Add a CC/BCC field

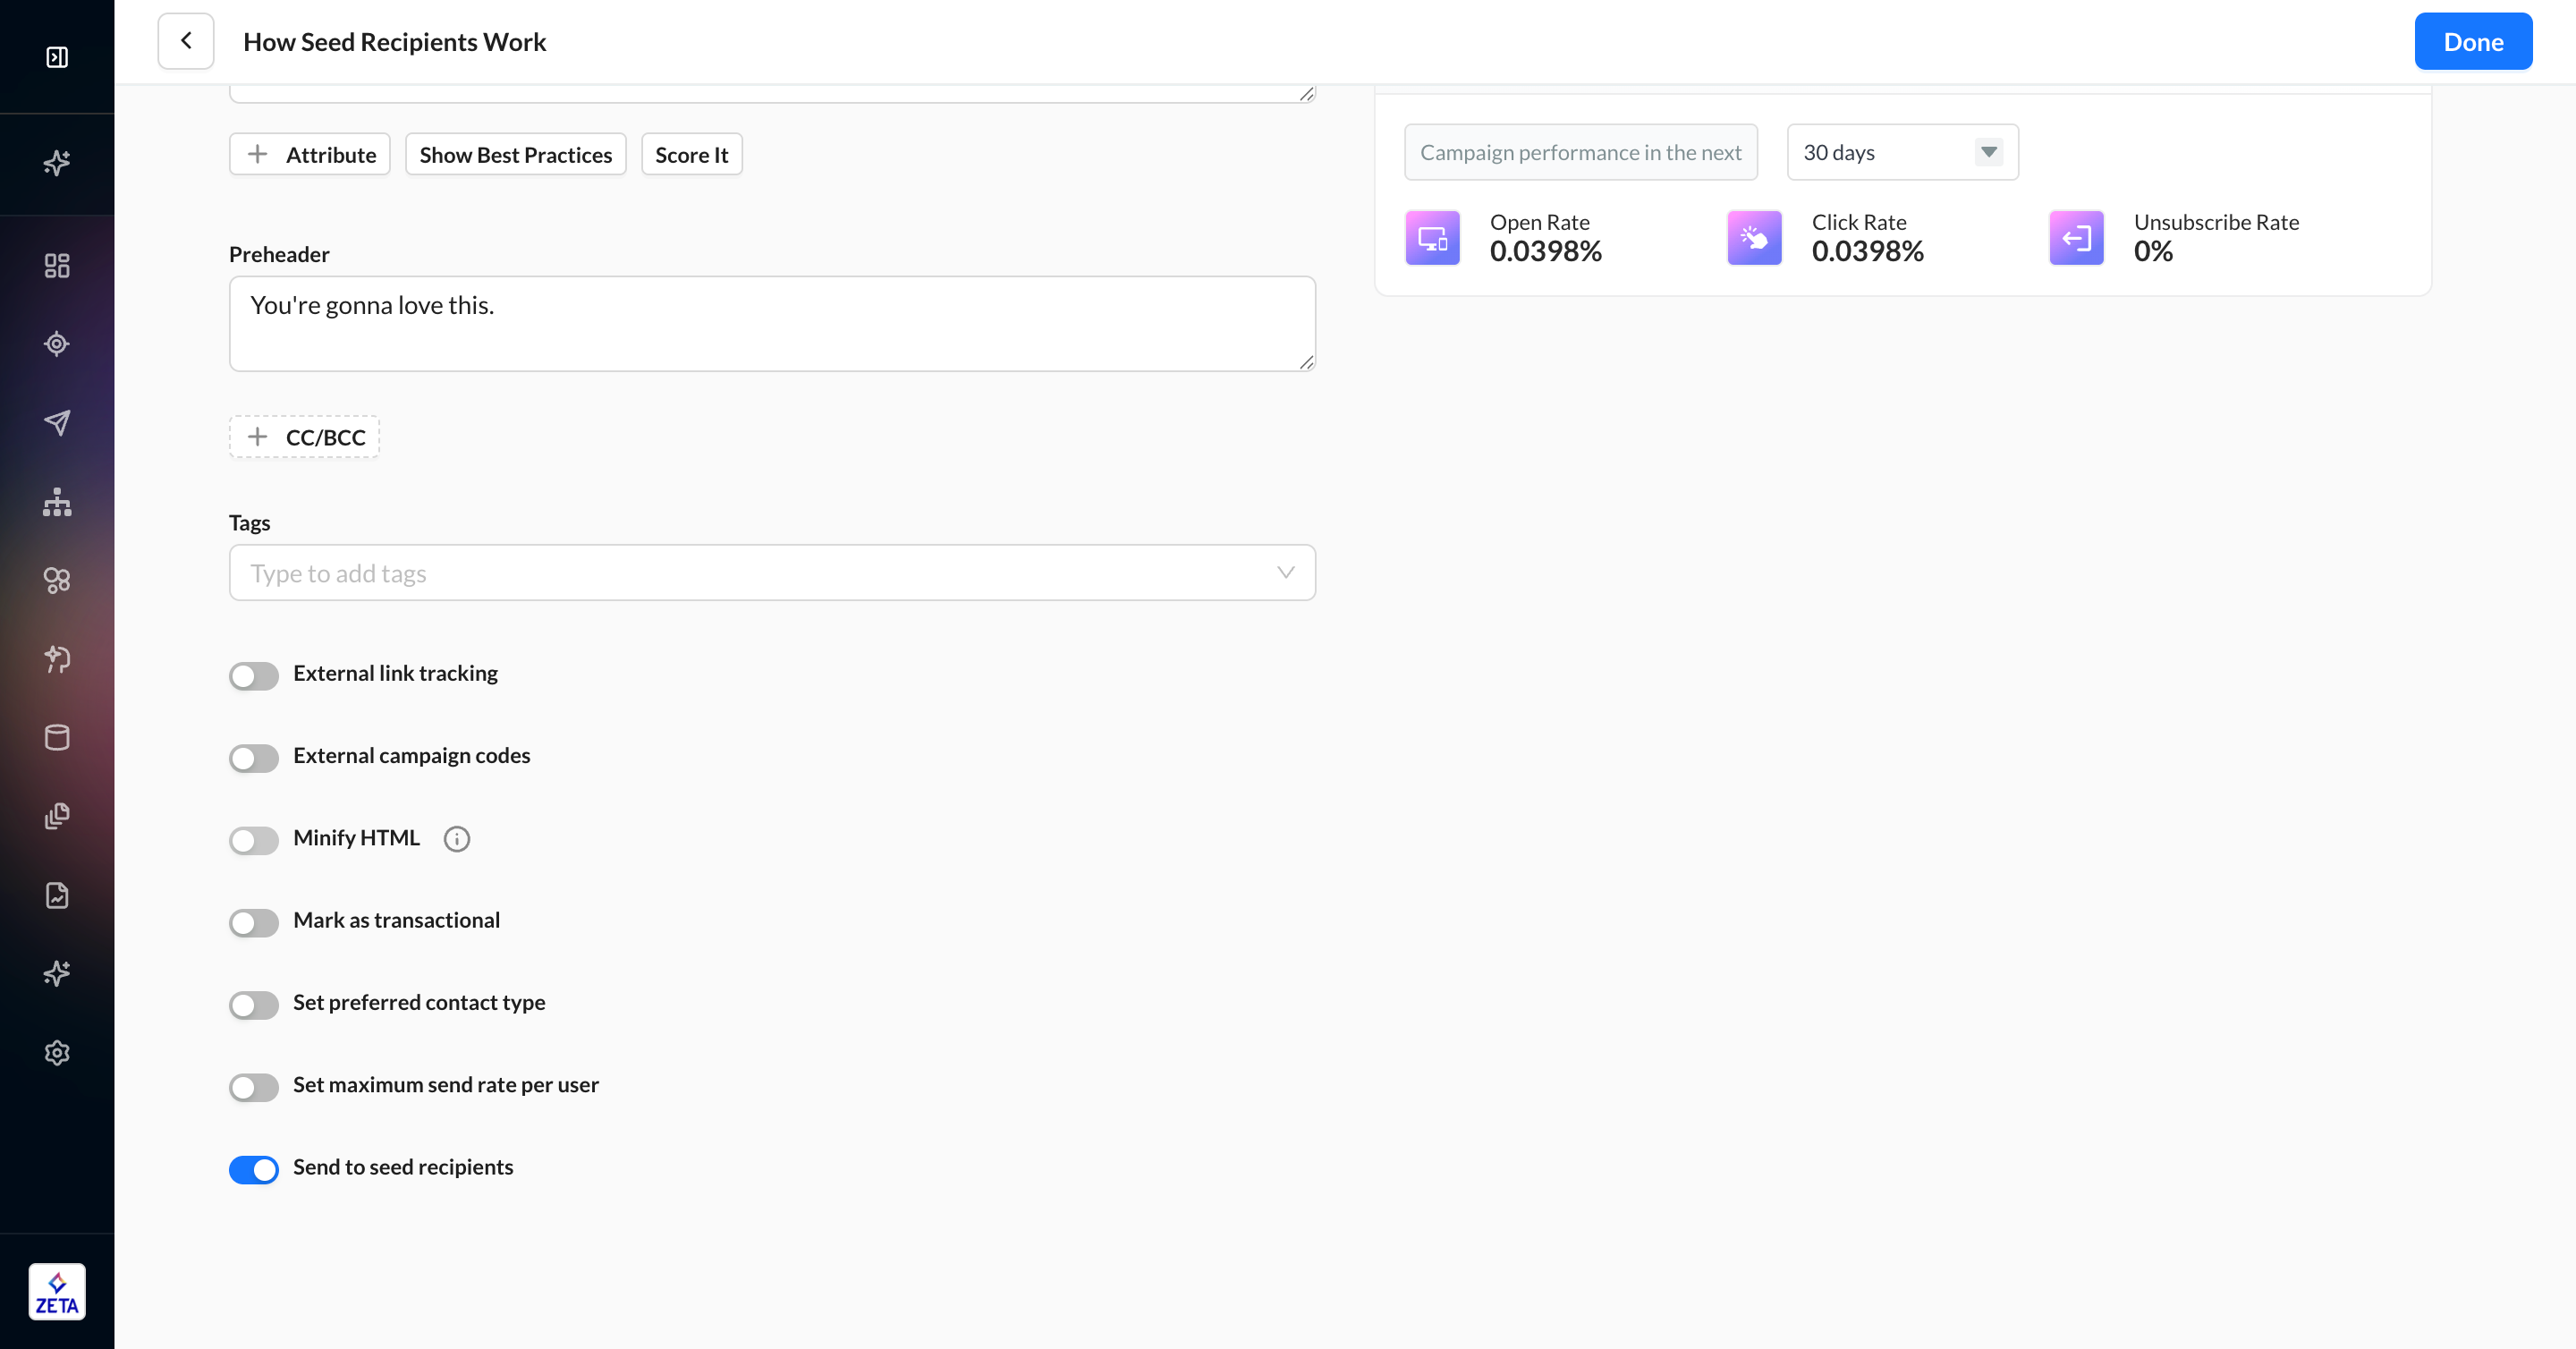click(x=305, y=437)
